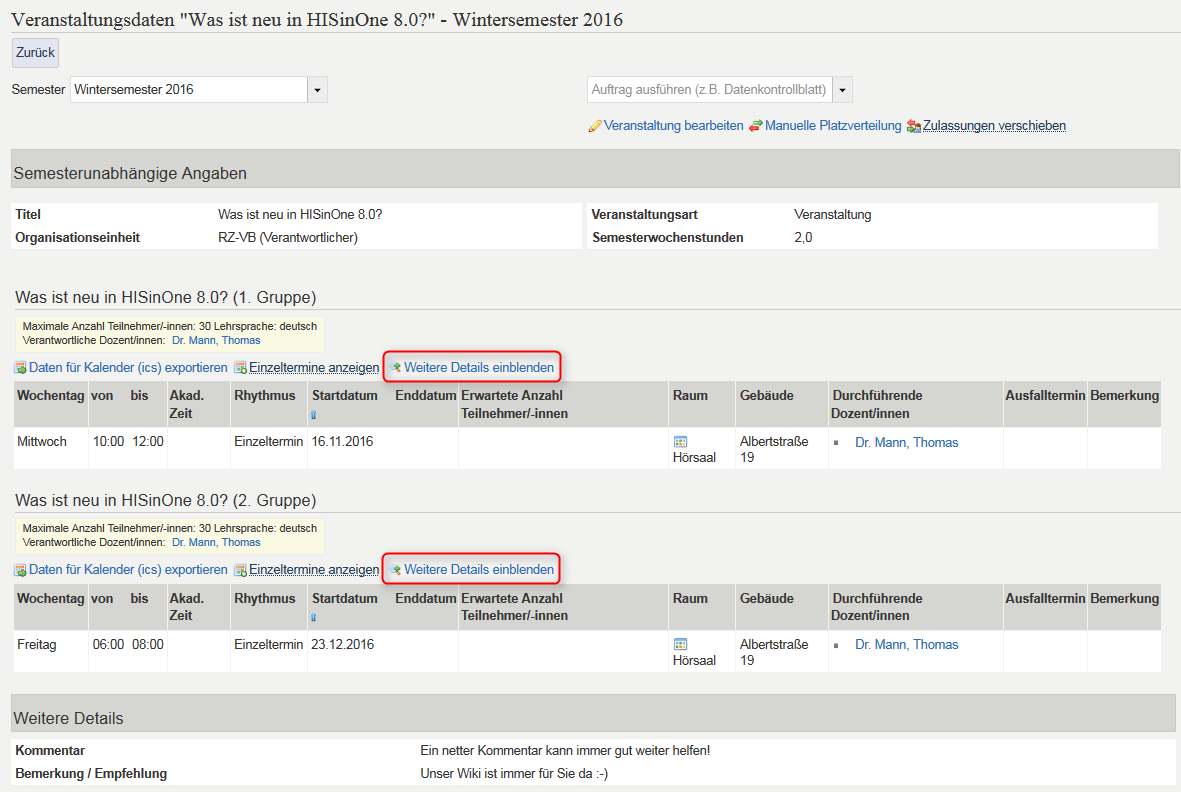Click Einzeltermine icon in 1. Gruppe
This screenshot has height=792, width=1181.
point(240,368)
